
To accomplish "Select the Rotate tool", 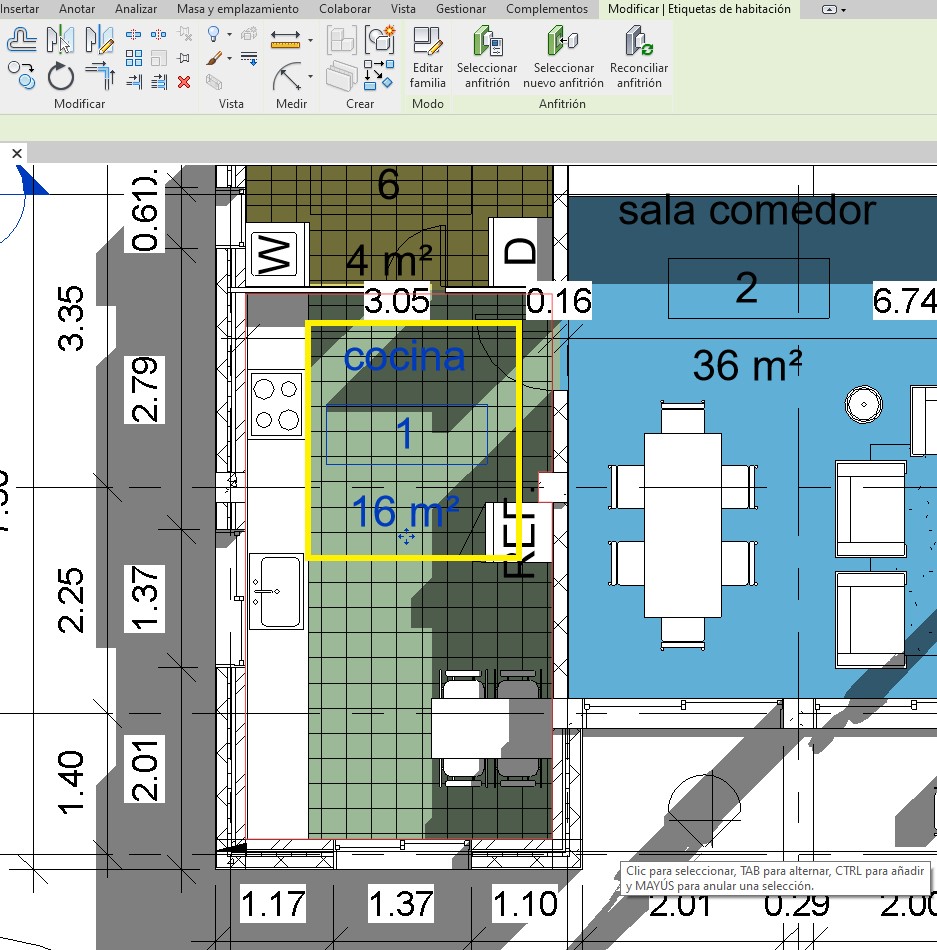I will click(x=61, y=75).
